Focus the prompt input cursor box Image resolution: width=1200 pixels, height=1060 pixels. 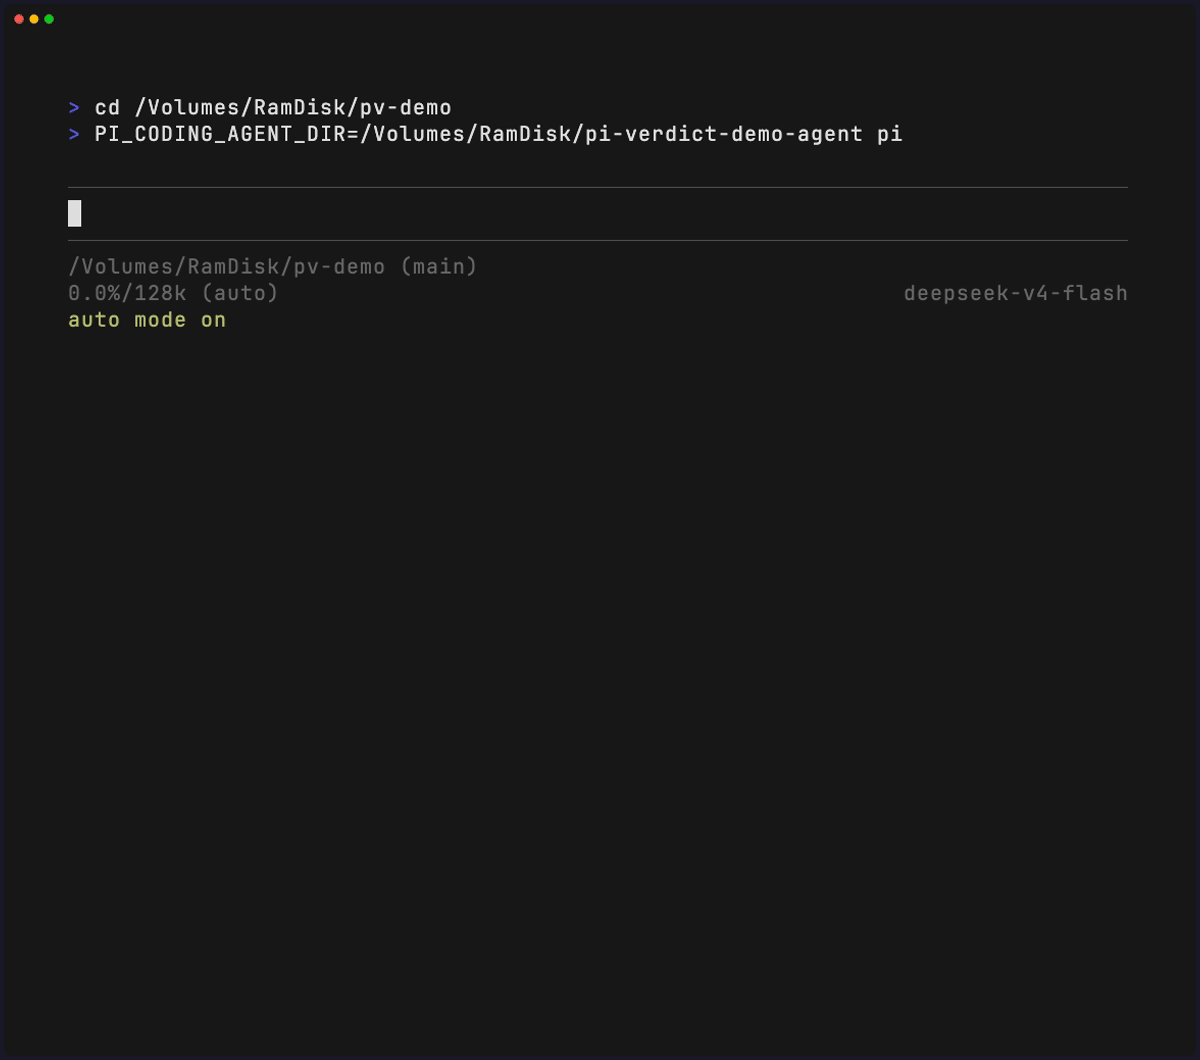pos(75,213)
